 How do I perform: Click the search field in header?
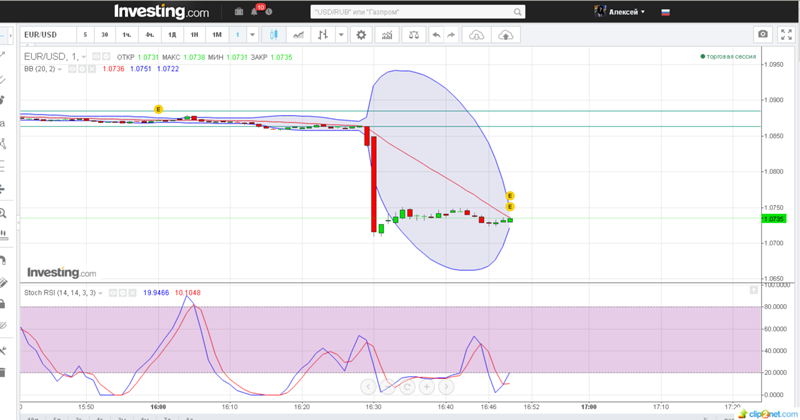pos(417,12)
